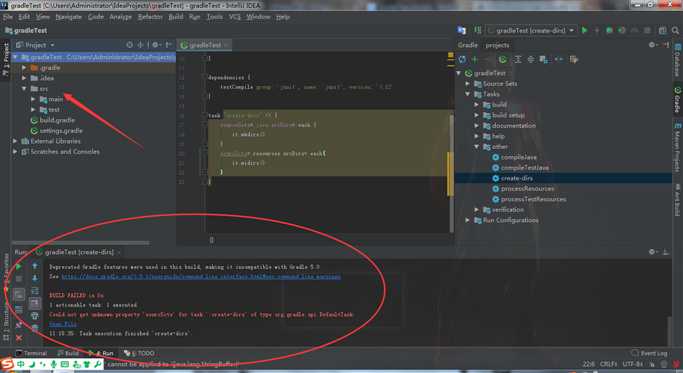Hide the Project tool window

coord(169,45)
